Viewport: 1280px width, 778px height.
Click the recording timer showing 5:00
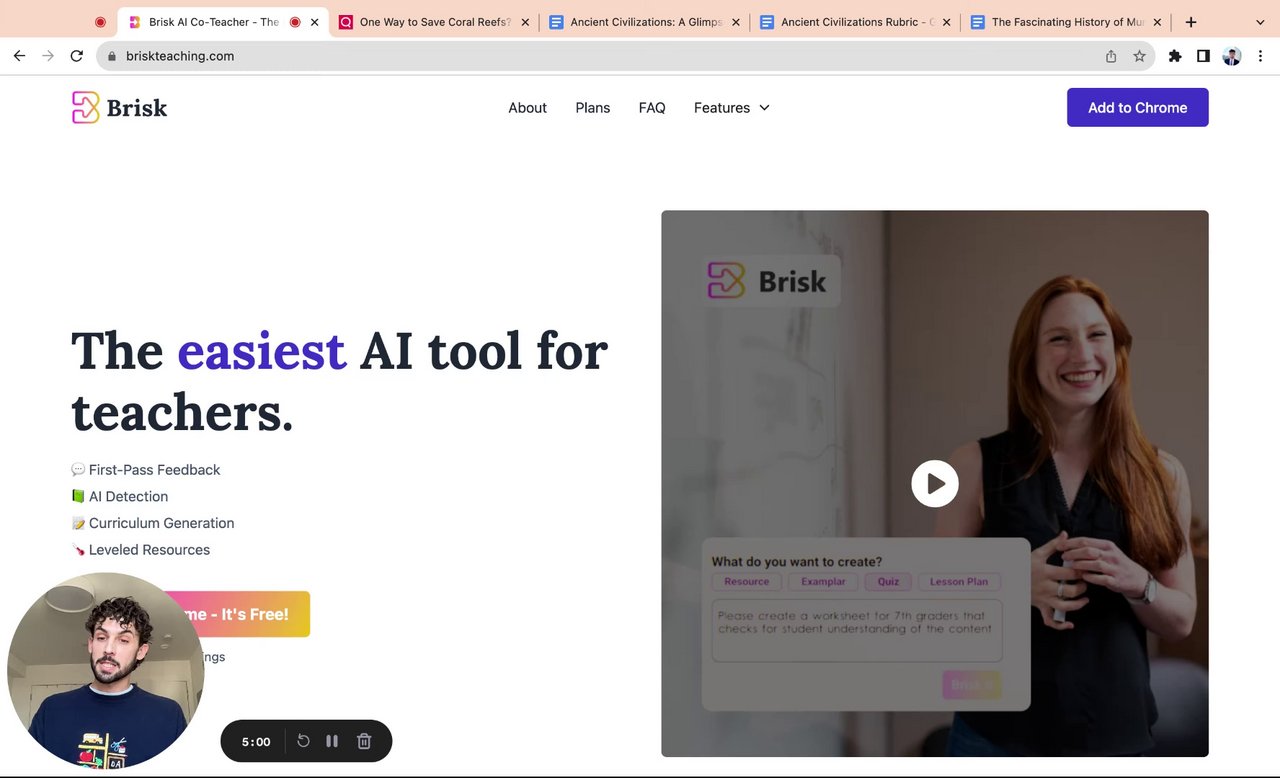(256, 741)
